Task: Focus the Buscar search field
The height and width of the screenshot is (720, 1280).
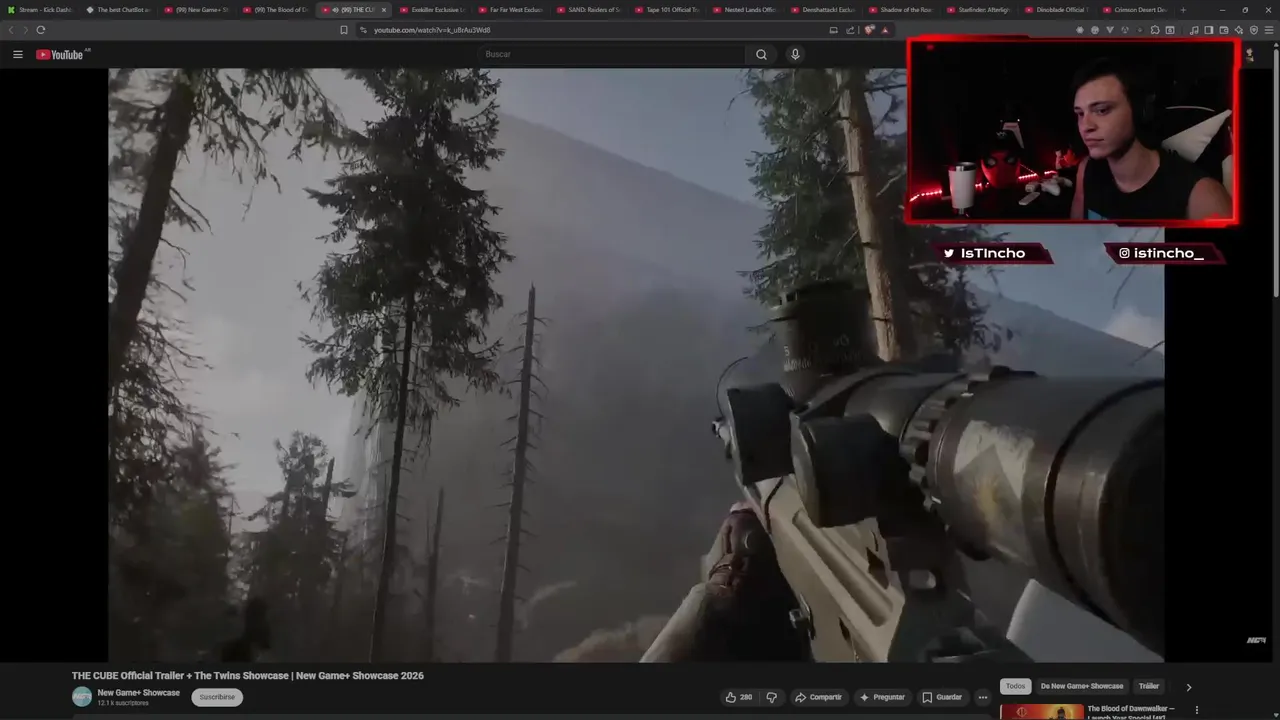Action: click(612, 54)
